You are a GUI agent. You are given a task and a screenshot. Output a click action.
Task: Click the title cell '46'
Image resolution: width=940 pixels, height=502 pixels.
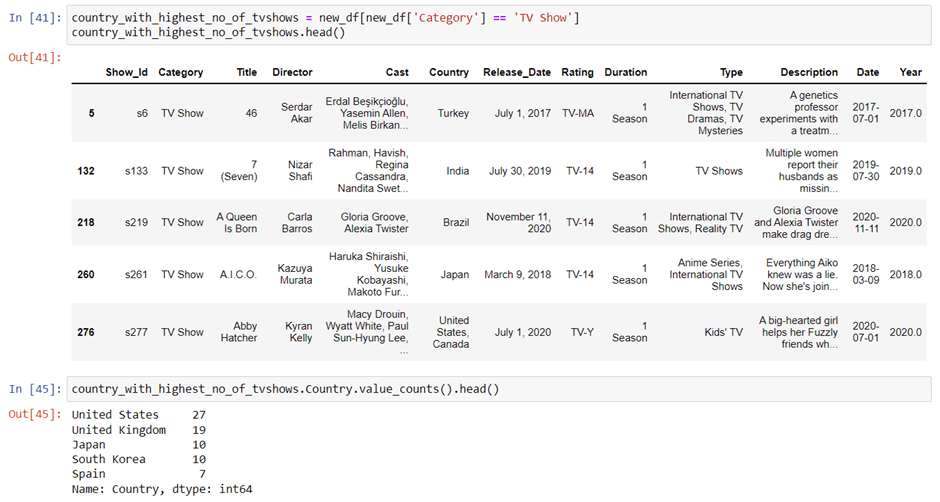(251, 113)
